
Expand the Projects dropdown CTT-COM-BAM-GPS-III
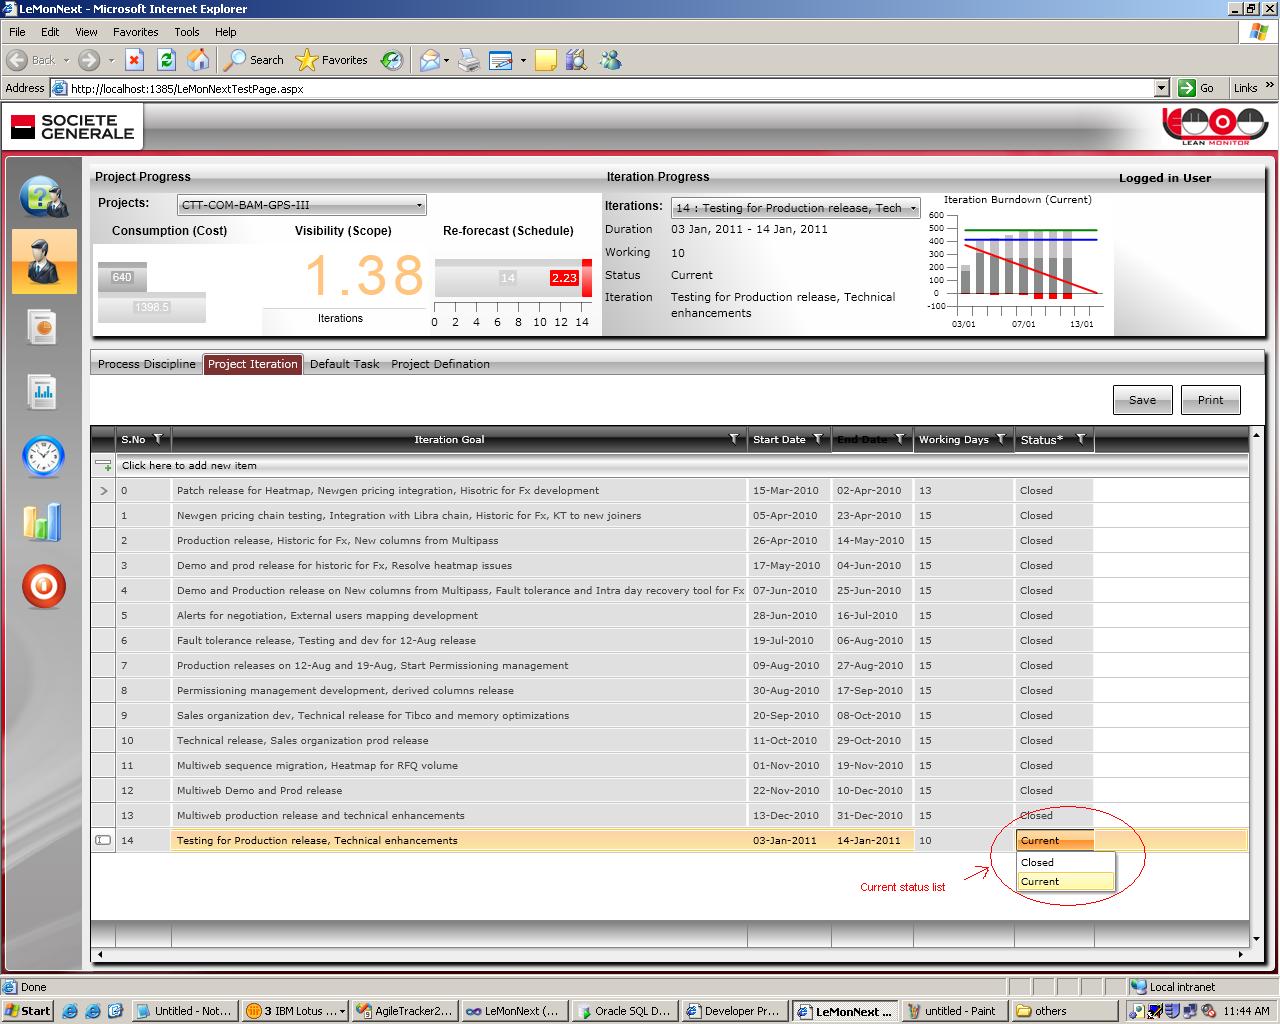coord(302,205)
